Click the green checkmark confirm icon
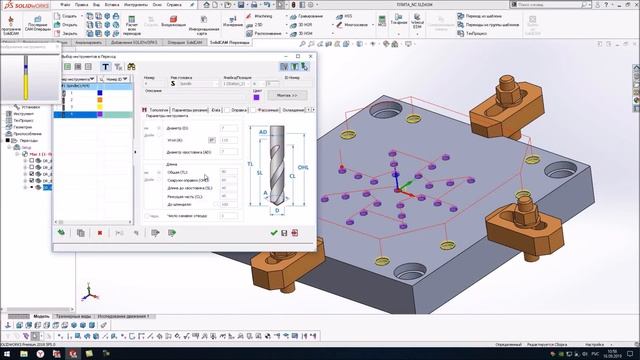The width and height of the screenshot is (640, 360). [274, 233]
